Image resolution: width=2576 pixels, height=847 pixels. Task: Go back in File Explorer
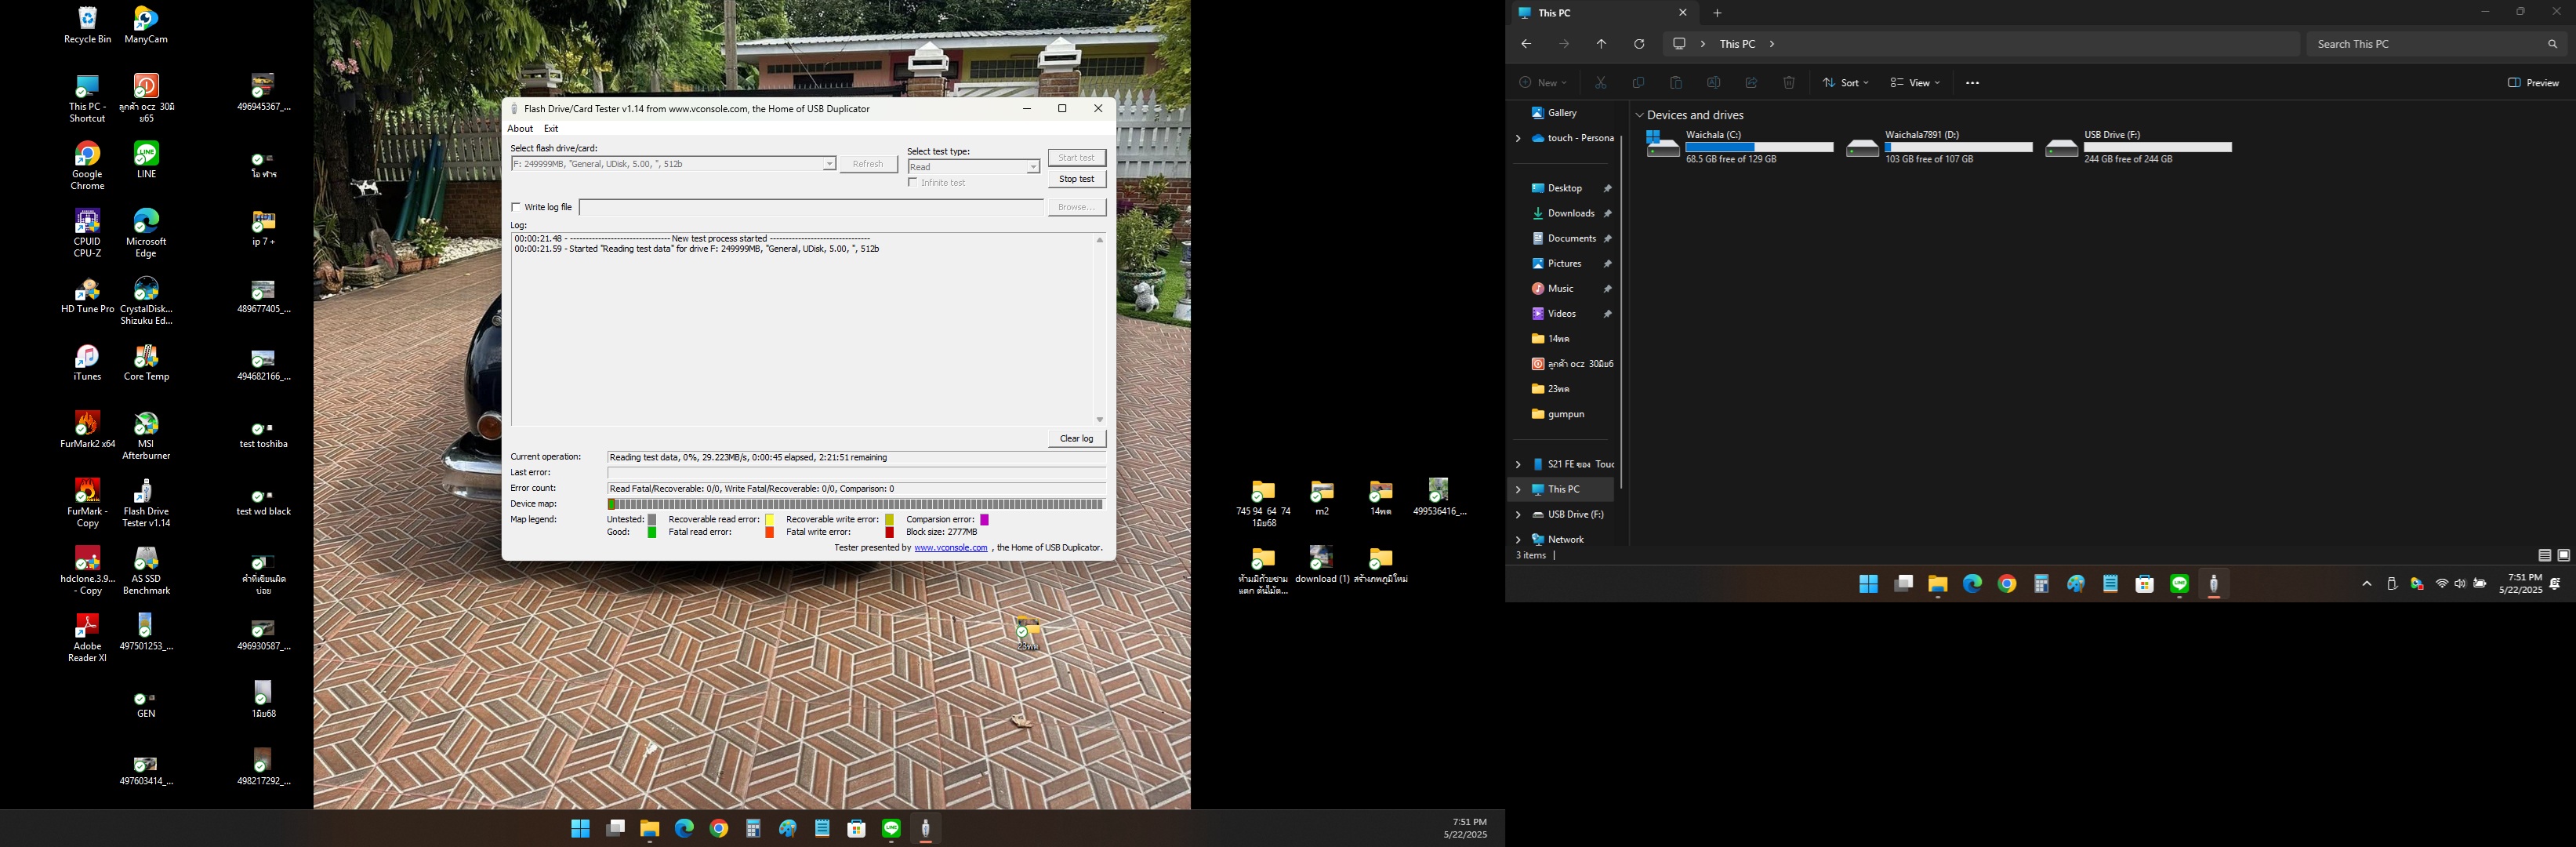pyautogui.click(x=1526, y=44)
